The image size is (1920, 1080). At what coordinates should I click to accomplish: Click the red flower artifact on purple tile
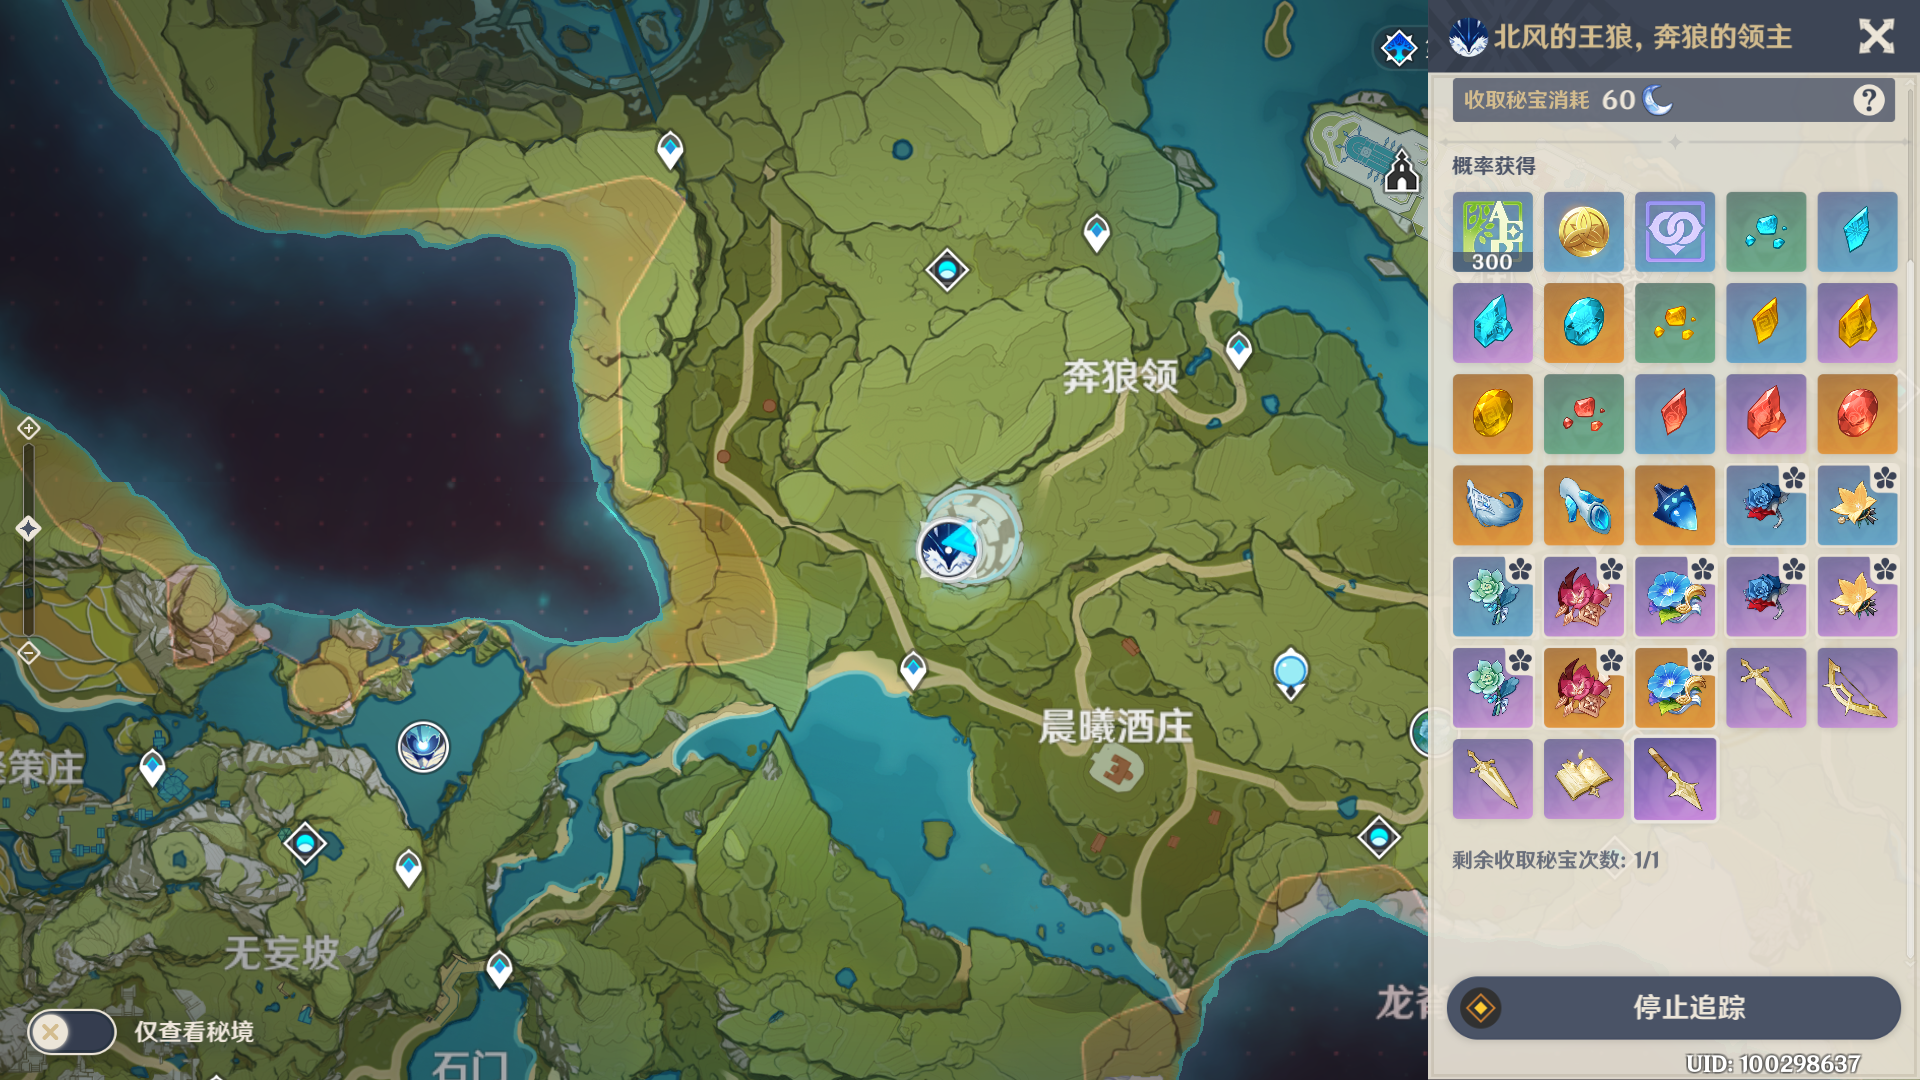pos(1583,597)
